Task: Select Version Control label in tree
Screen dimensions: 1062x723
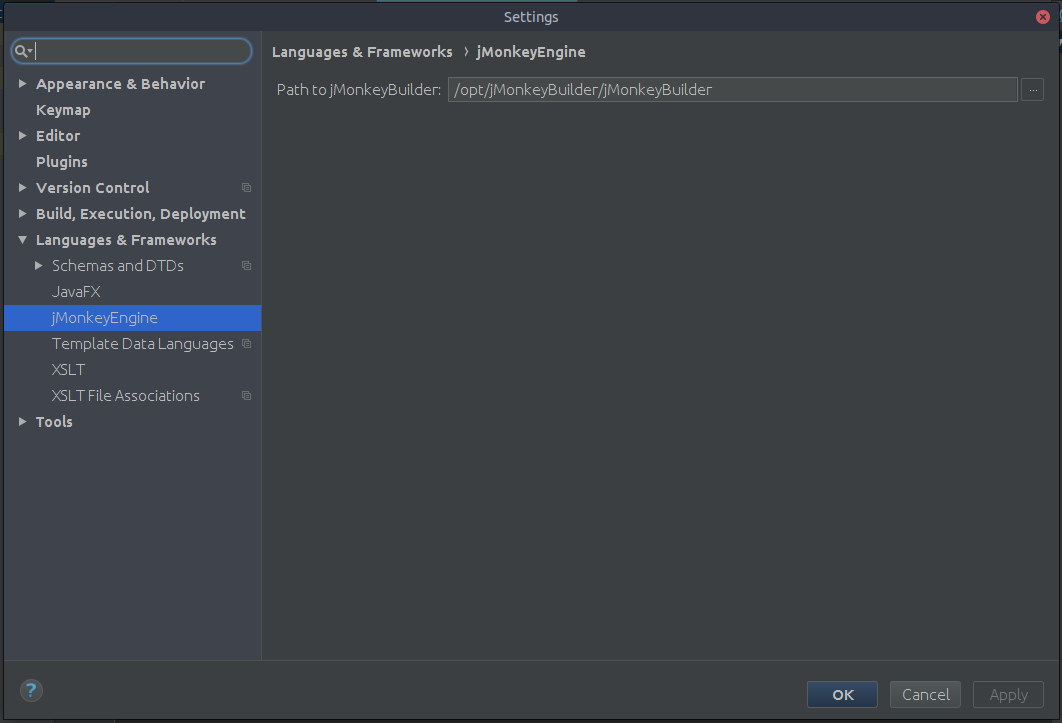Action: [92, 188]
